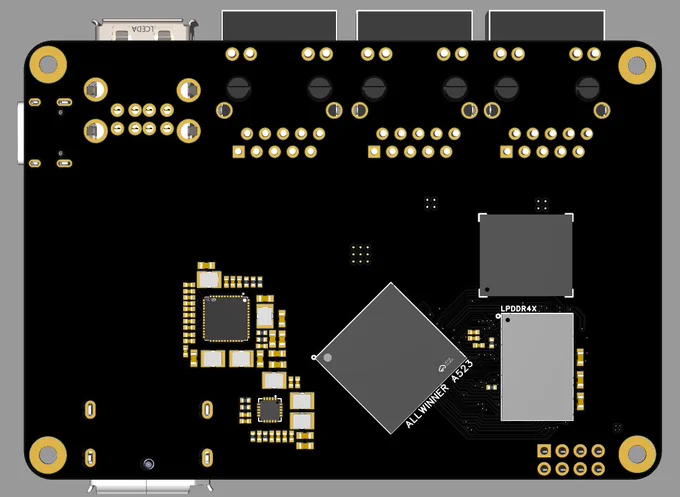
Task: Select the square pad under the middle Ethernet port
Action: [374, 152]
